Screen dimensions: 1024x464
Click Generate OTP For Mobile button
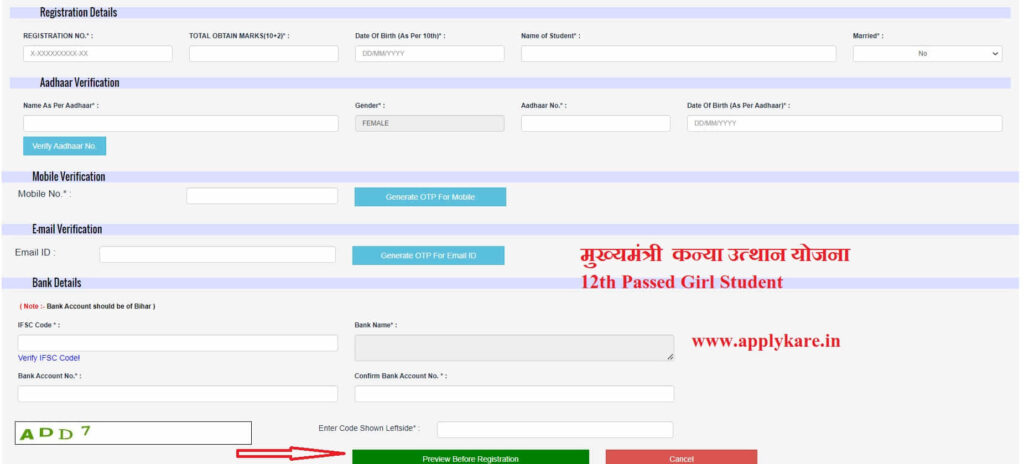click(x=430, y=197)
